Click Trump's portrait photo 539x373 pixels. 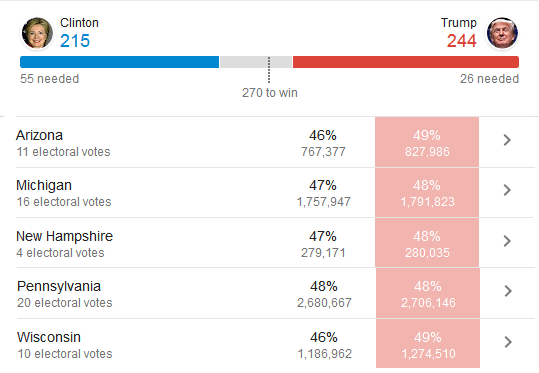click(x=502, y=33)
